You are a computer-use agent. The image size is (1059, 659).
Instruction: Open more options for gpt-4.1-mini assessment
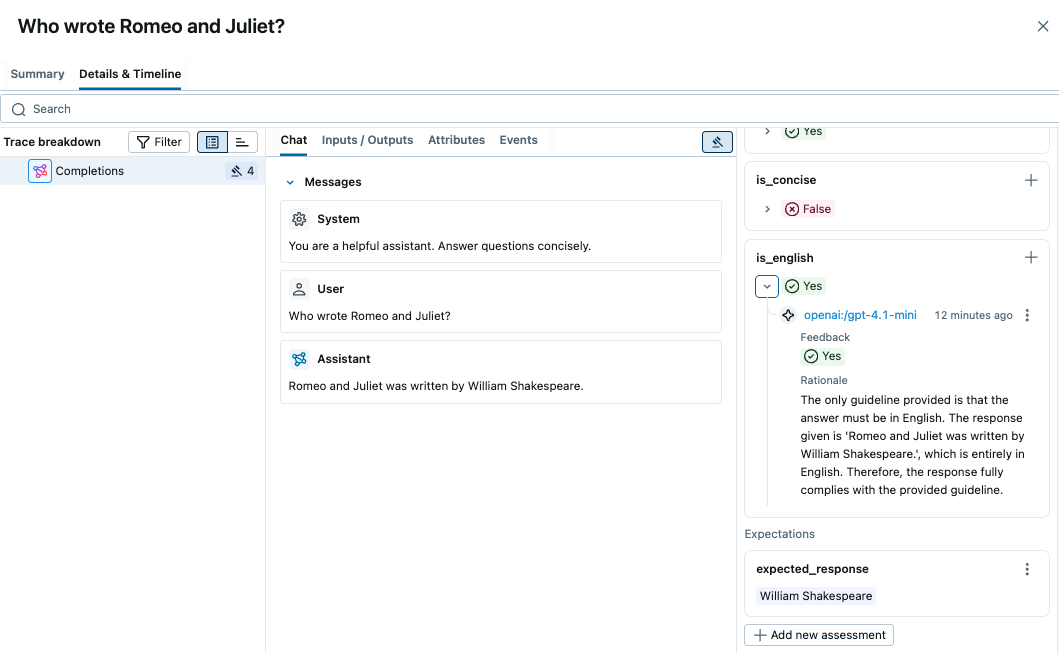coord(1027,315)
